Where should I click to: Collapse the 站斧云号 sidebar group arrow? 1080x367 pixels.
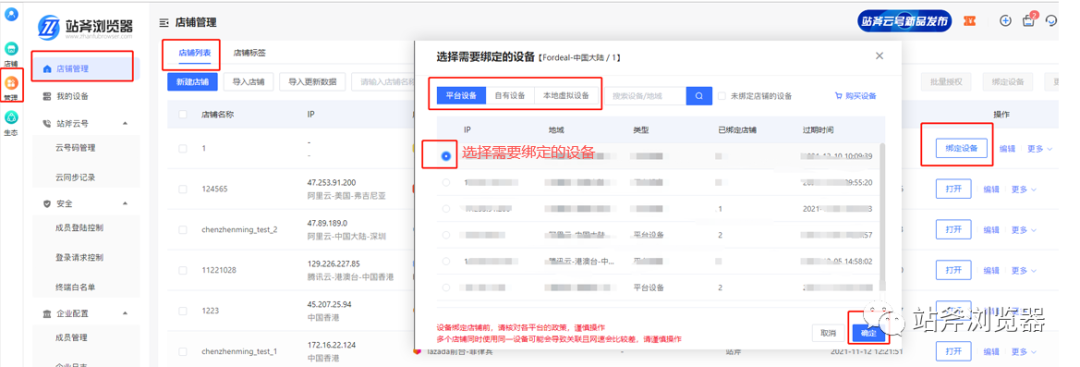coord(125,124)
